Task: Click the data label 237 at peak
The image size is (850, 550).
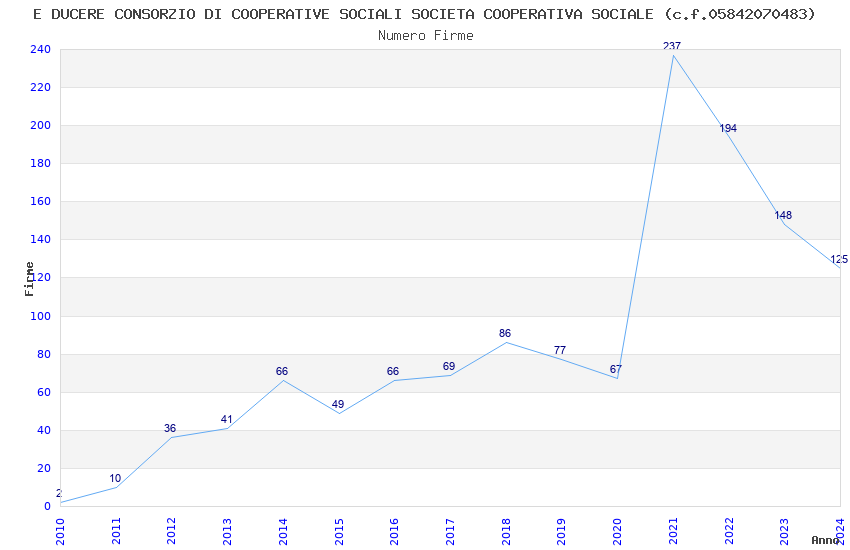Action: (672, 46)
